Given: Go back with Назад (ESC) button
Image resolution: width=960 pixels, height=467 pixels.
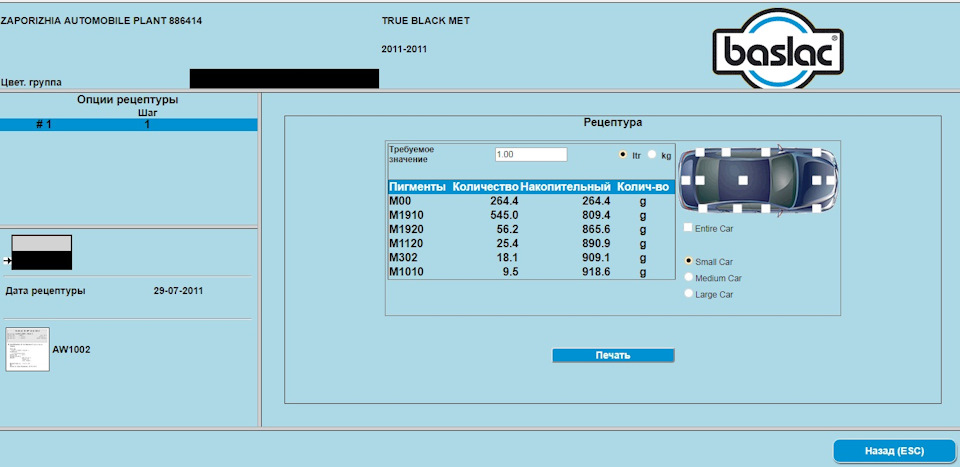Looking at the screenshot, I should (x=894, y=451).
